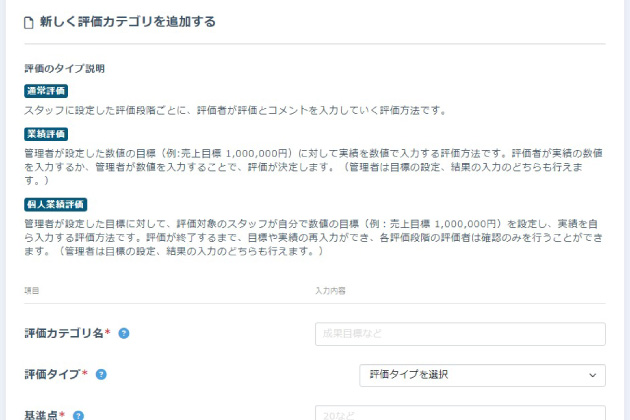This screenshot has height=420, width=630.
Task: Focus the 評価カテゴリ名 input field
Action: (460, 334)
